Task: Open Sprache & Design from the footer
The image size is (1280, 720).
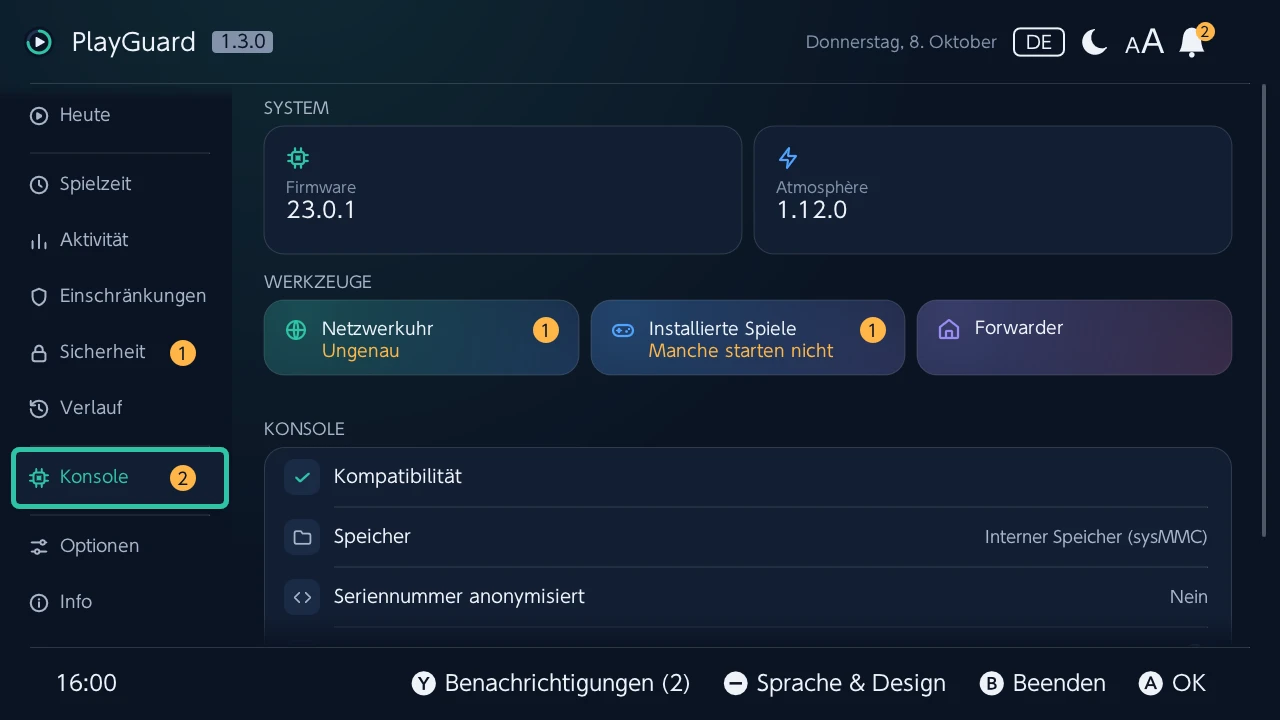Action: pos(834,683)
